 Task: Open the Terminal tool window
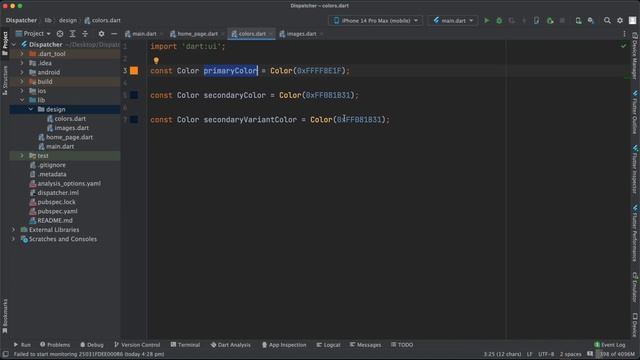(x=185, y=345)
